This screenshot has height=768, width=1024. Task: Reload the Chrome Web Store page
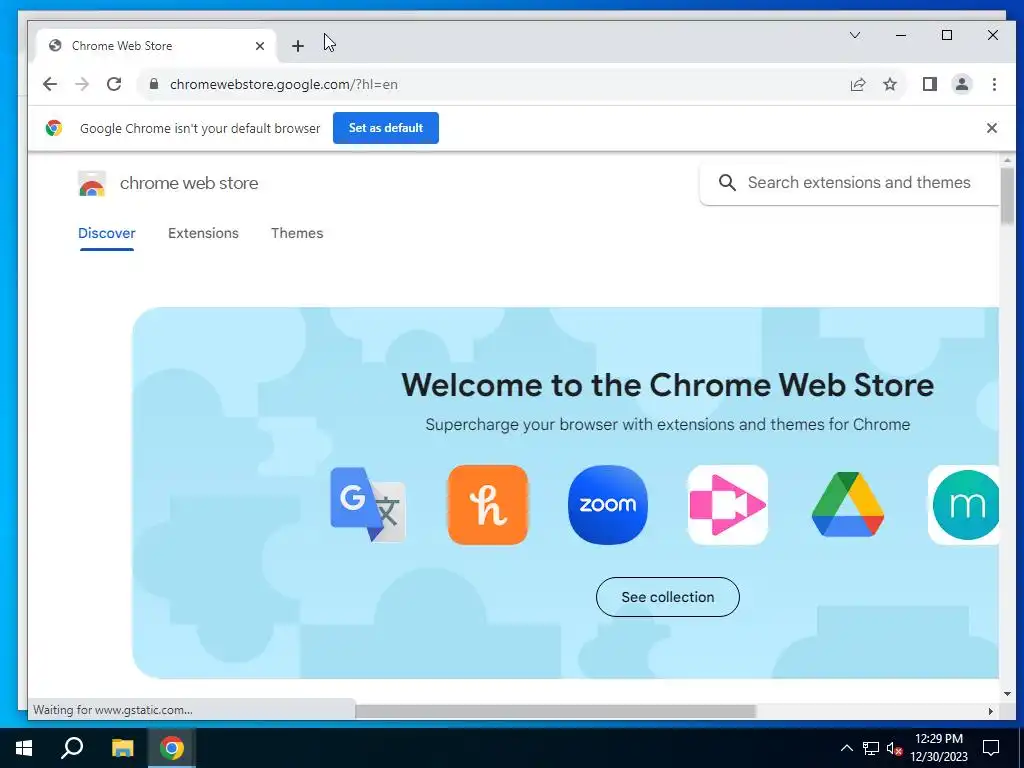coord(114,84)
